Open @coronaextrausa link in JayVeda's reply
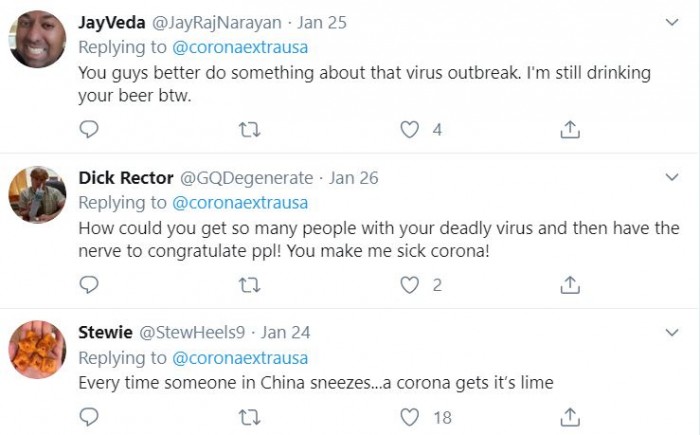700x435 pixels. click(x=240, y=48)
